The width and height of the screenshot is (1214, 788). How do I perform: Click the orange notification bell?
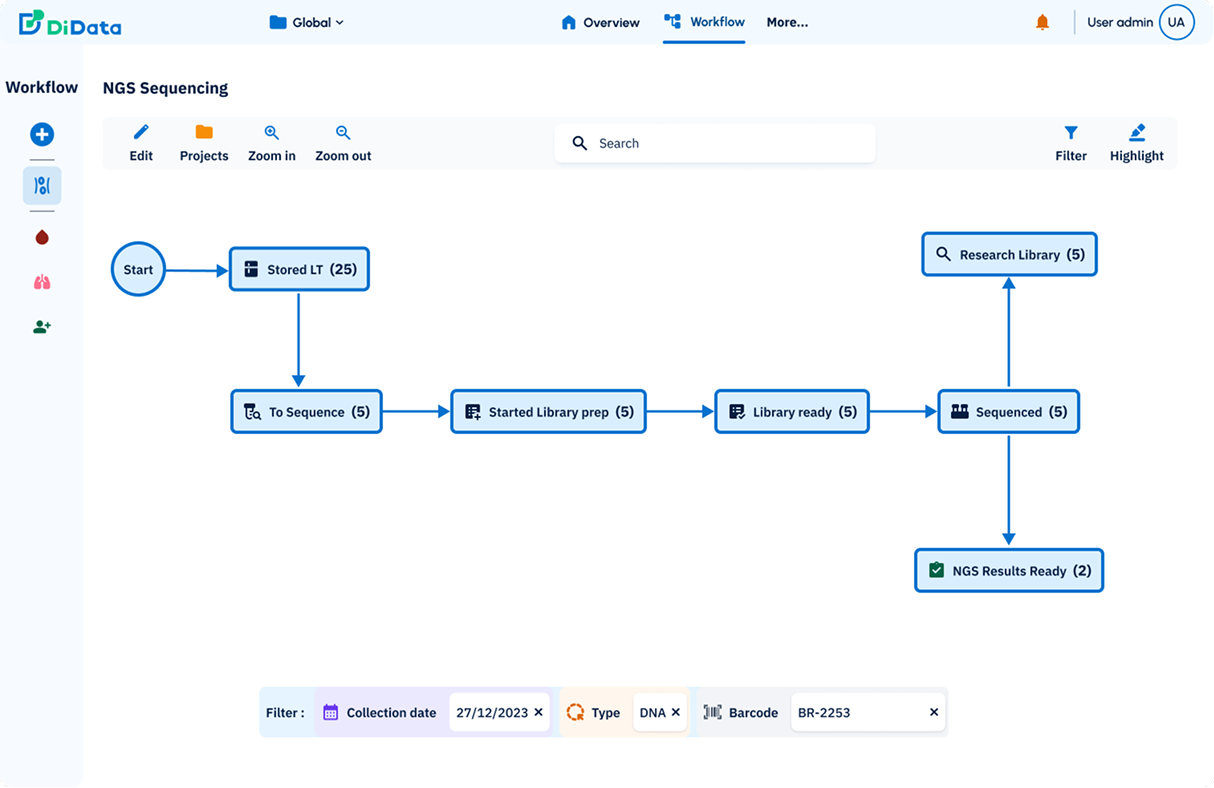click(x=1043, y=22)
